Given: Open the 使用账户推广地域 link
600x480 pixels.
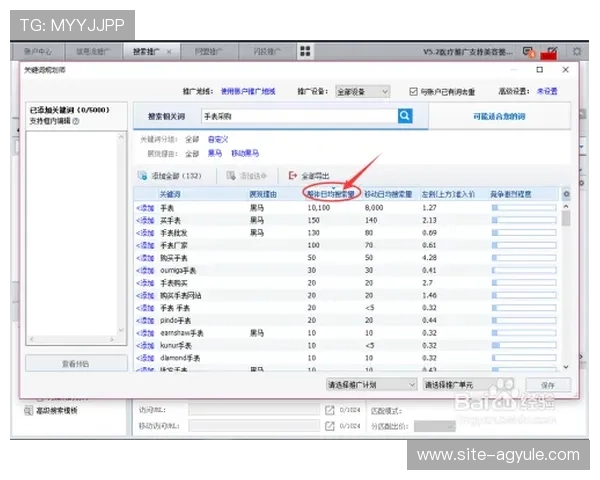Looking at the screenshot, I should [x=248, y=91].
